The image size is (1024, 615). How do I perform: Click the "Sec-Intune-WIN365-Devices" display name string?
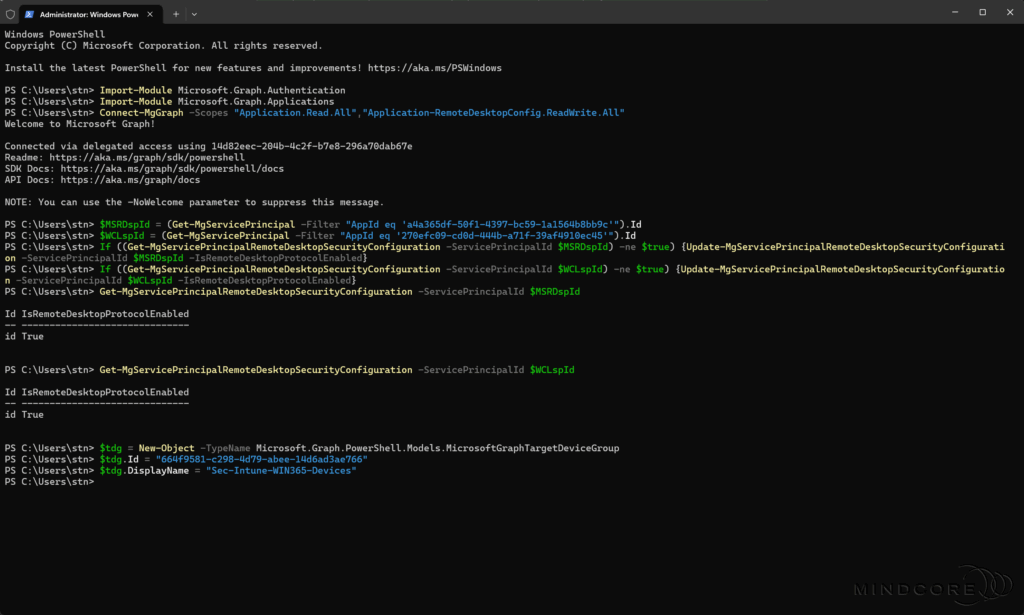[281, 470]
